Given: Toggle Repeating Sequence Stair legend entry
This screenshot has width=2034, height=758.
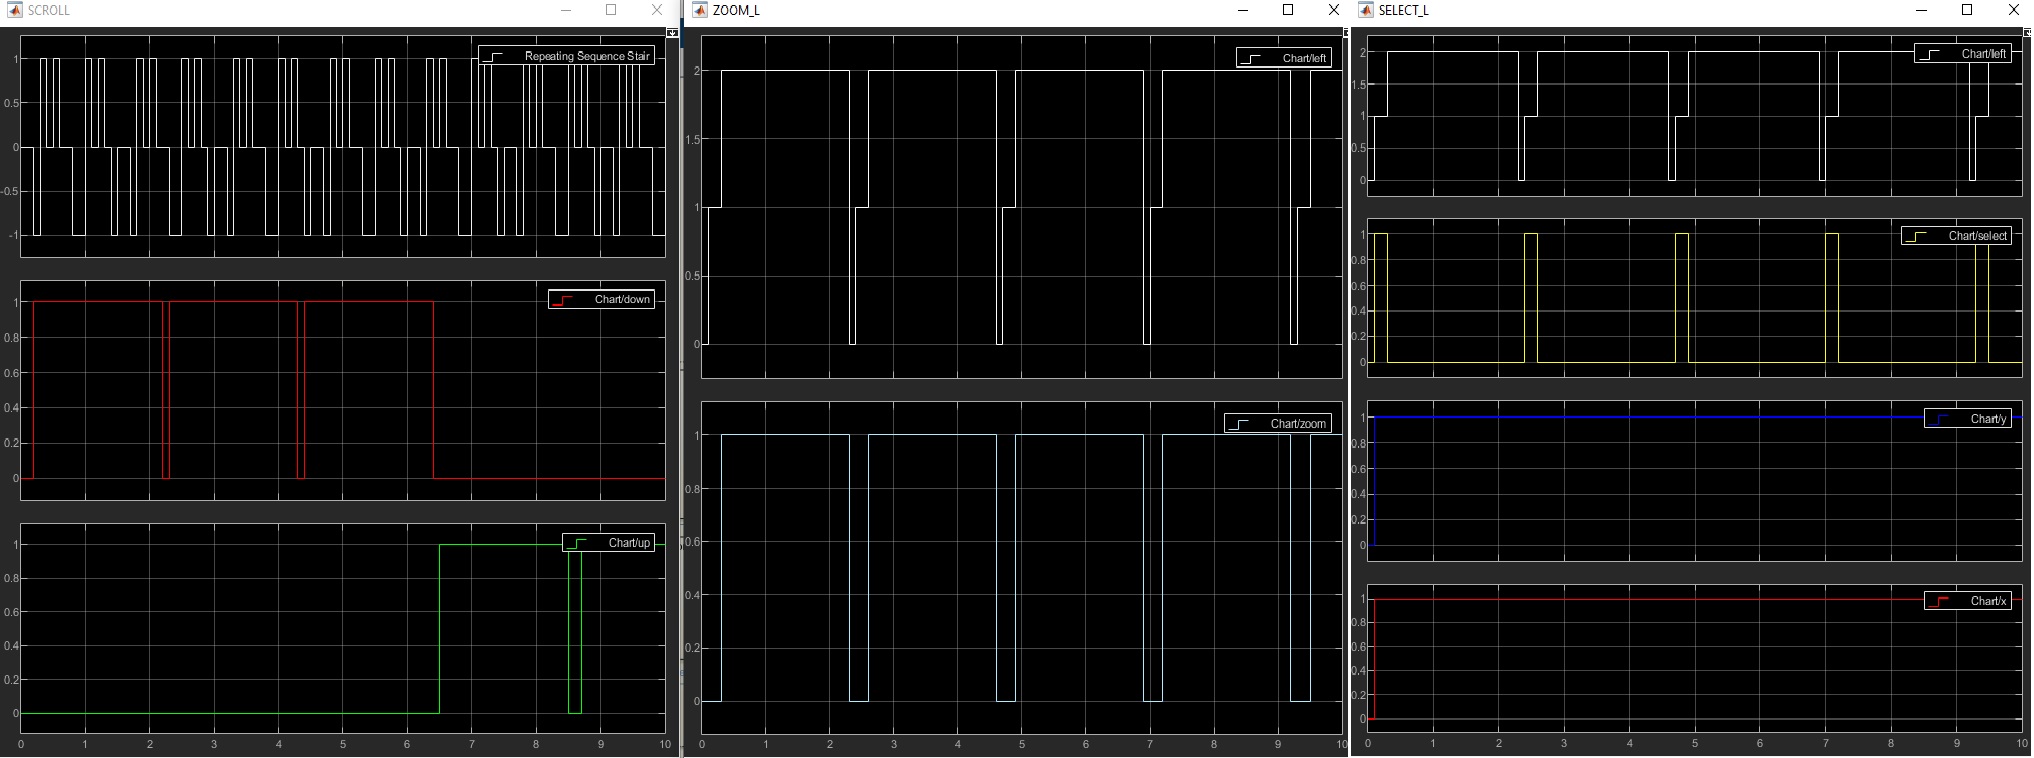Looking at the screenshot, I should click(566, 56).
